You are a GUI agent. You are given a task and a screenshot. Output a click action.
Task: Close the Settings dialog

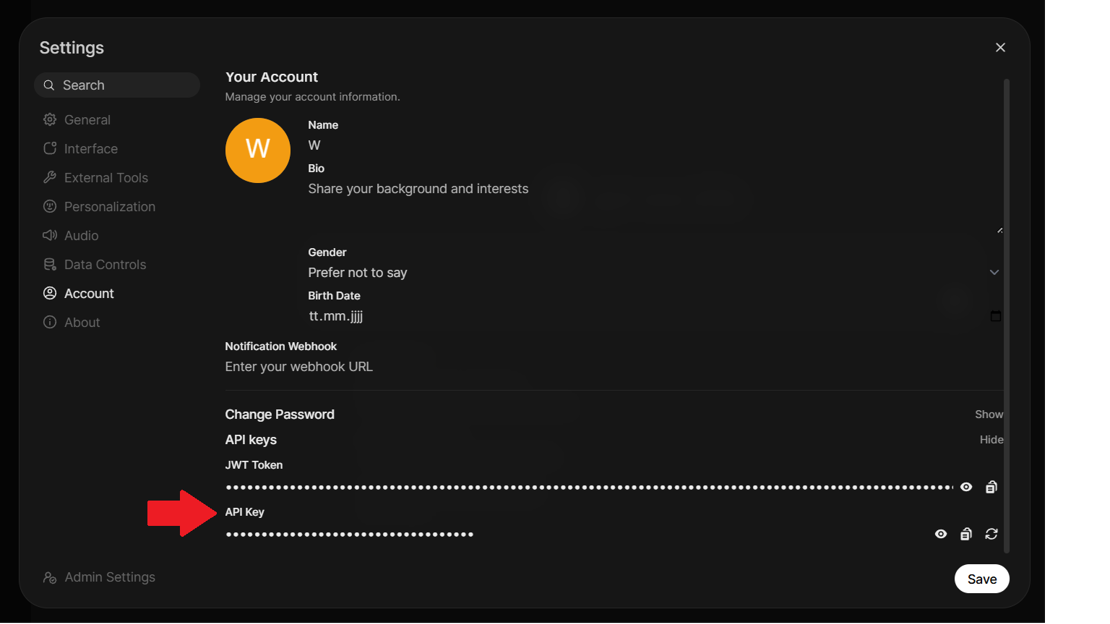tap(1000, 47)
